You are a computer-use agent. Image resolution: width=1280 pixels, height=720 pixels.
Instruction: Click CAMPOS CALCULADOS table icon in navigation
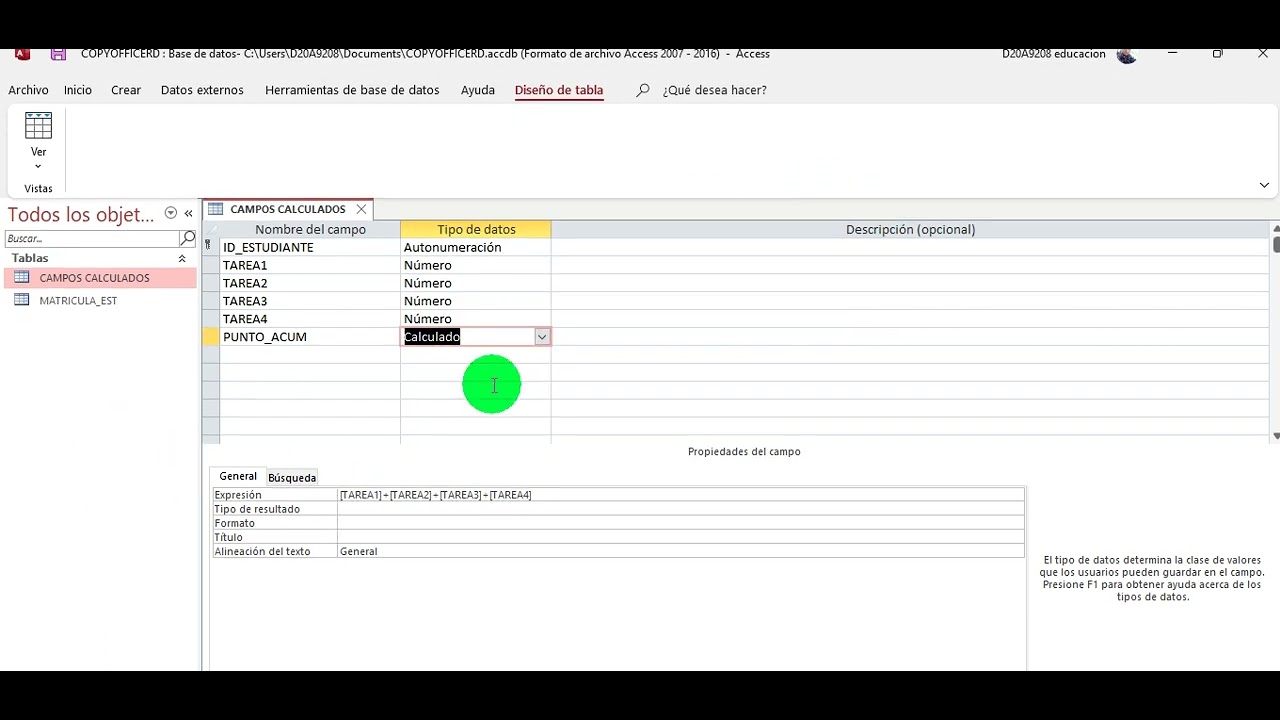pyautogui.click(x=22, y=278)
